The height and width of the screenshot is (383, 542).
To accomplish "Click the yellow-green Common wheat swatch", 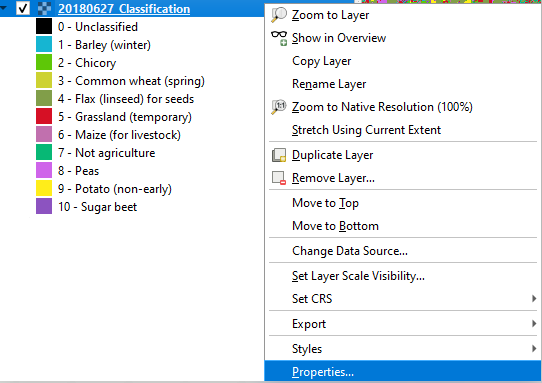I will (44, 81).
